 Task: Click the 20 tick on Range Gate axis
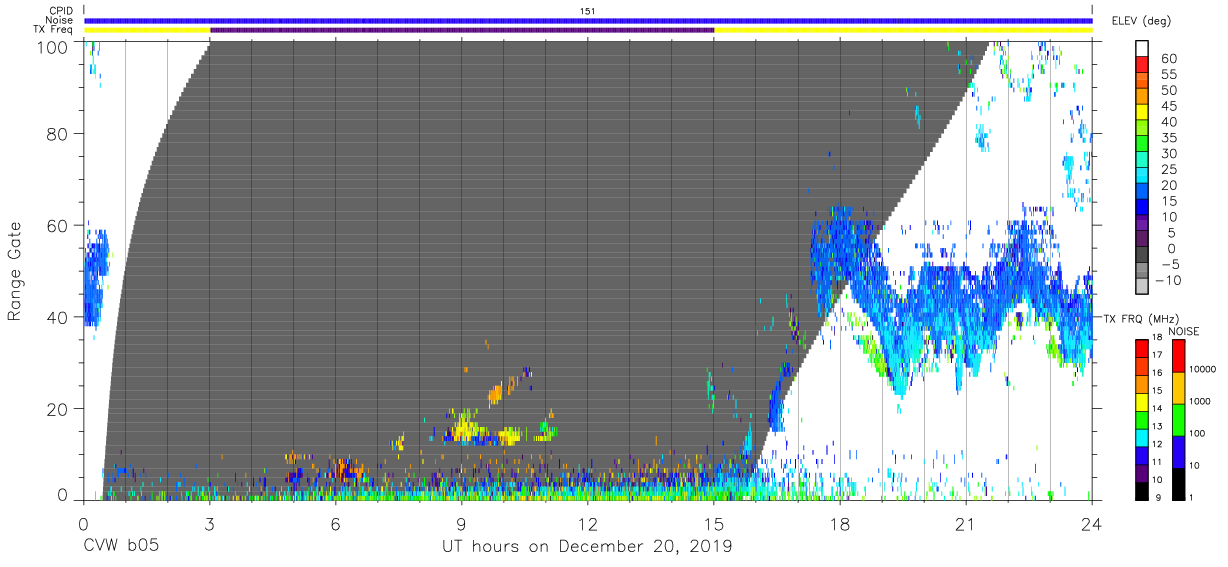[59, 409]
